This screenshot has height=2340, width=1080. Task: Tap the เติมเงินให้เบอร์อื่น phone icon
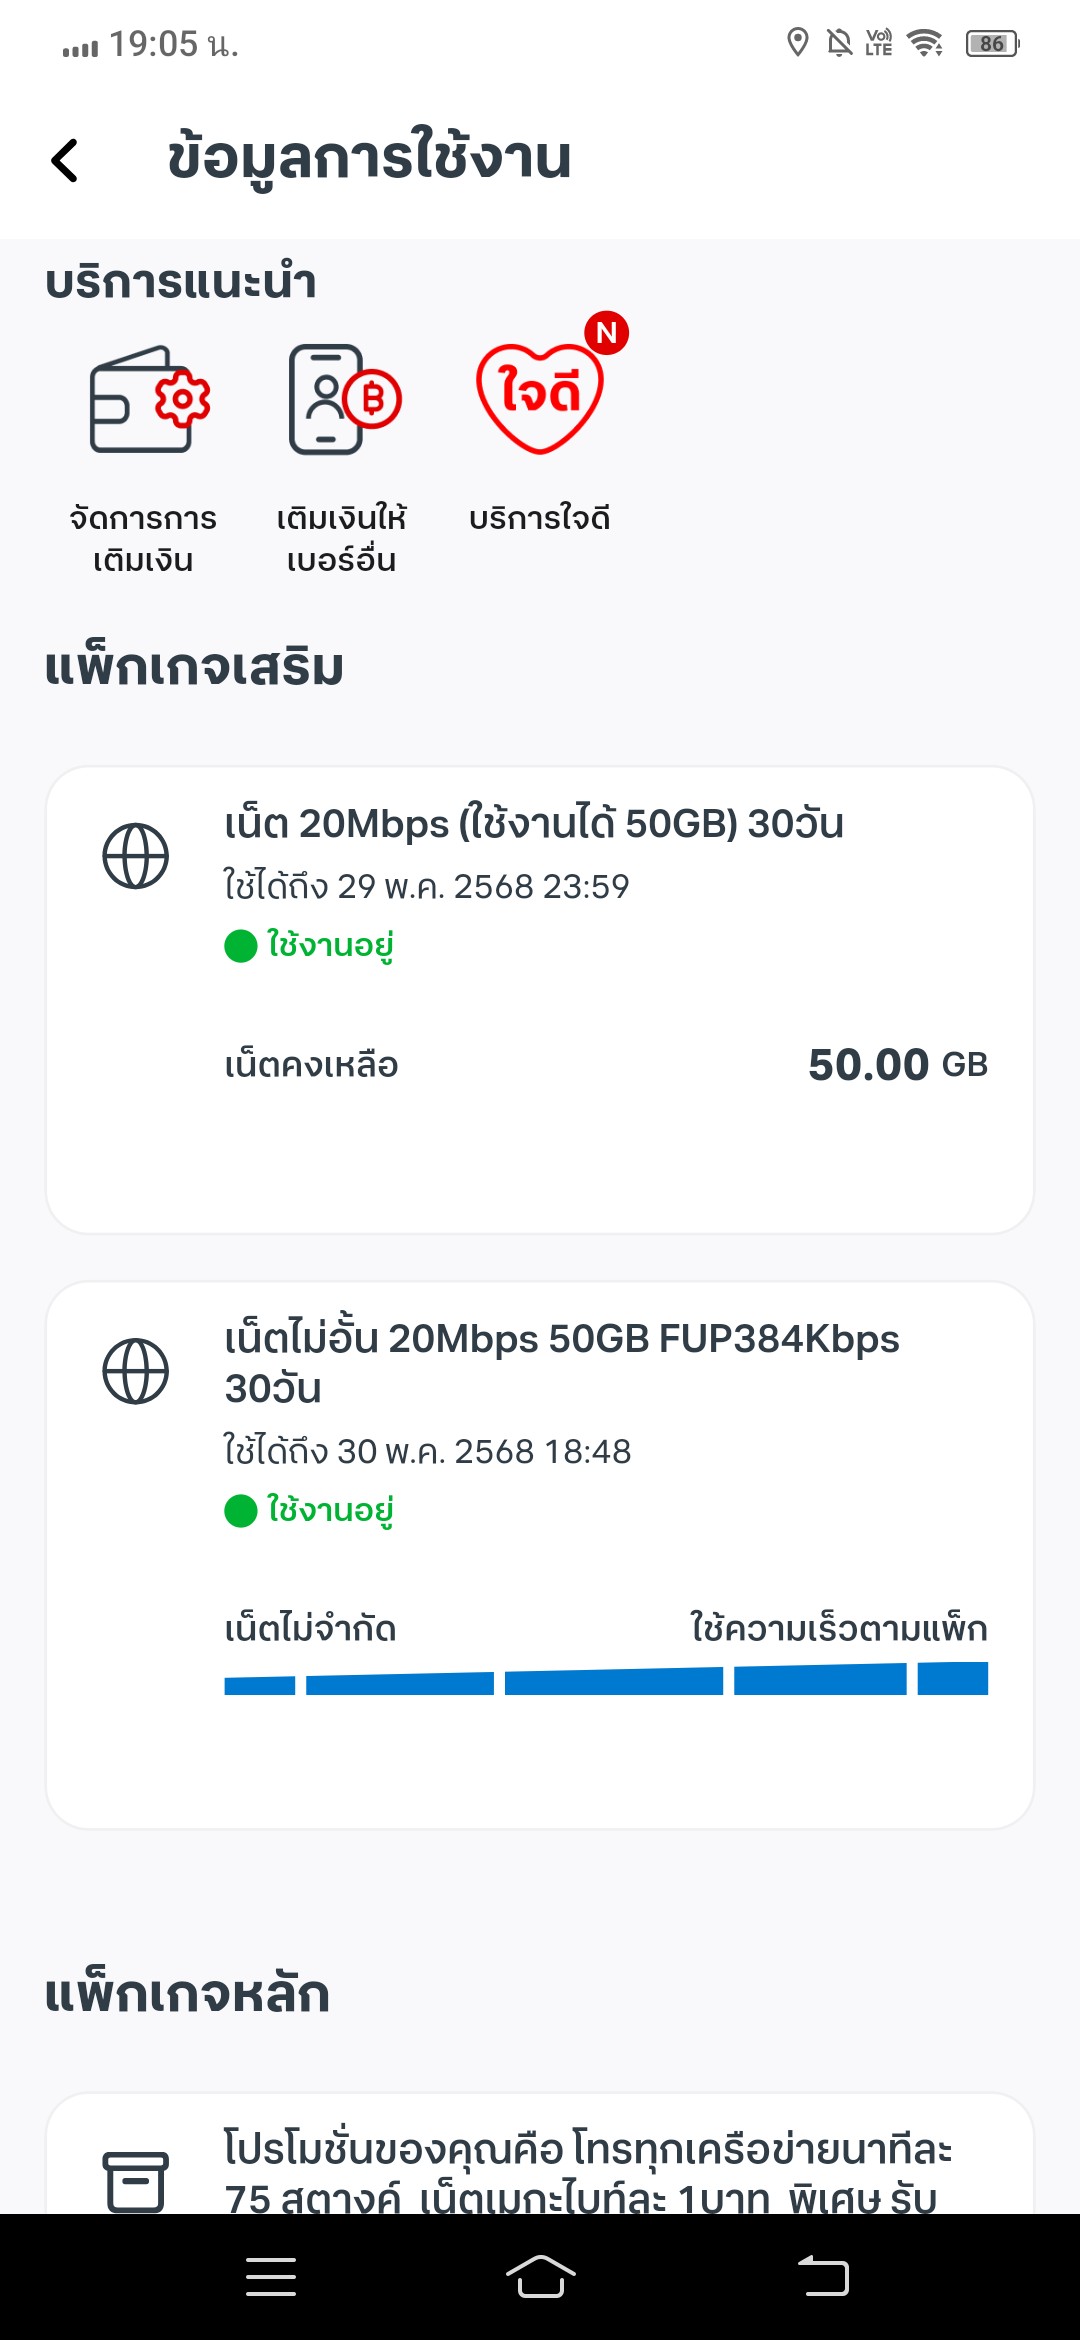pos(343,399)
